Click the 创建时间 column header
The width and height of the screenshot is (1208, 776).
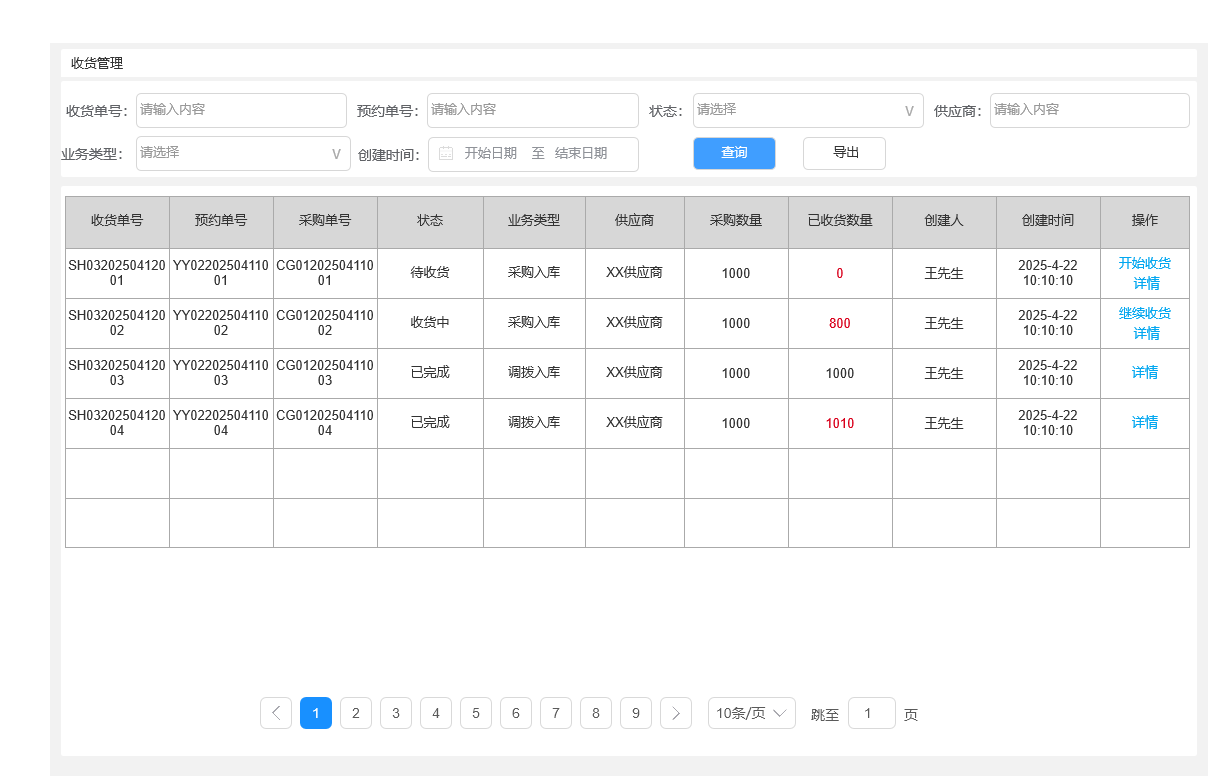(x=1048, y=221)
